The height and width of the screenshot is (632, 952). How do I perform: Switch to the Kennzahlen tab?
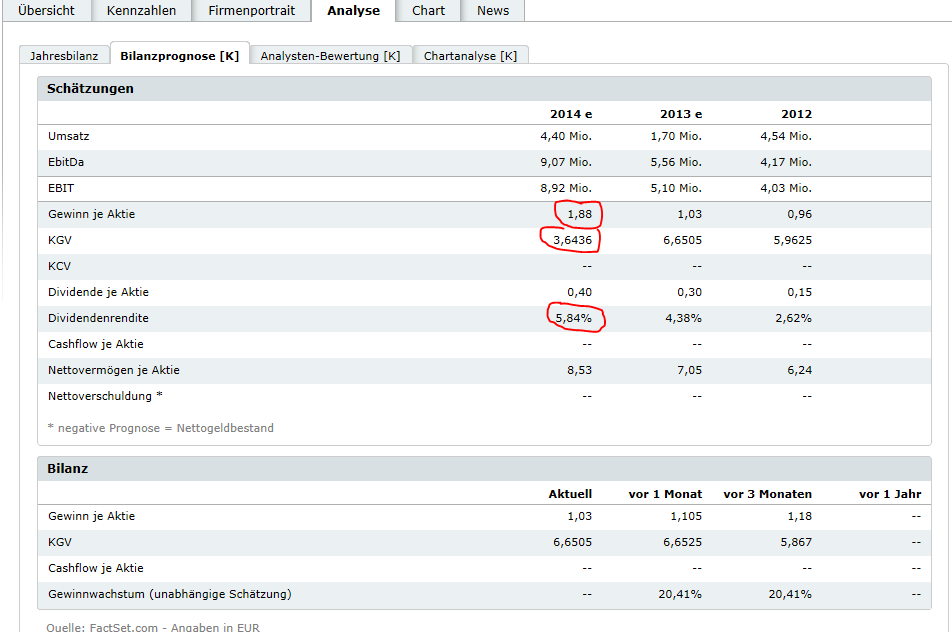coord(142,11)
